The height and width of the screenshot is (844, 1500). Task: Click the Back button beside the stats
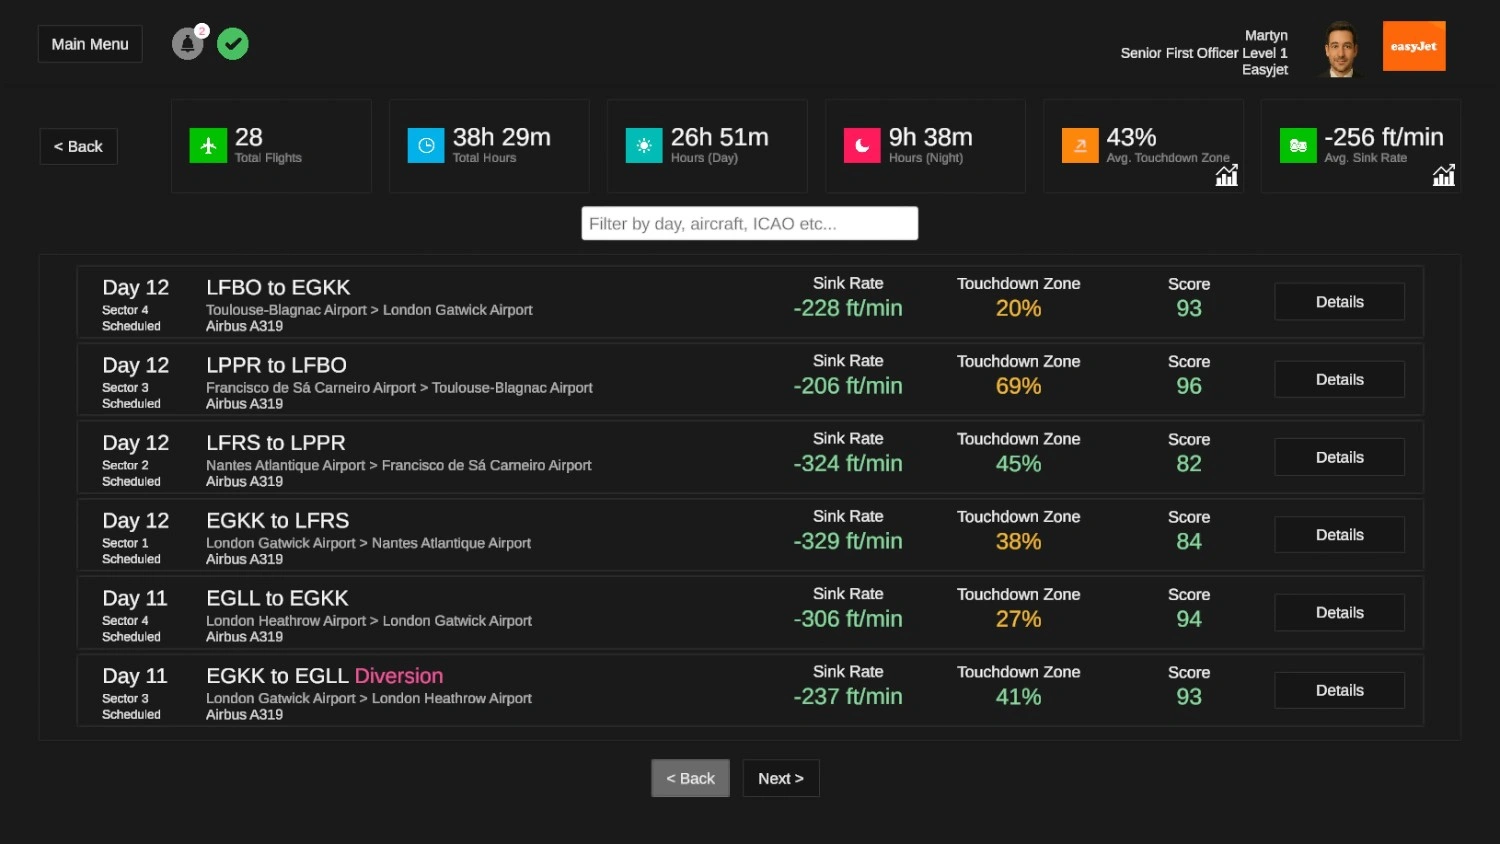pos(78,147)
